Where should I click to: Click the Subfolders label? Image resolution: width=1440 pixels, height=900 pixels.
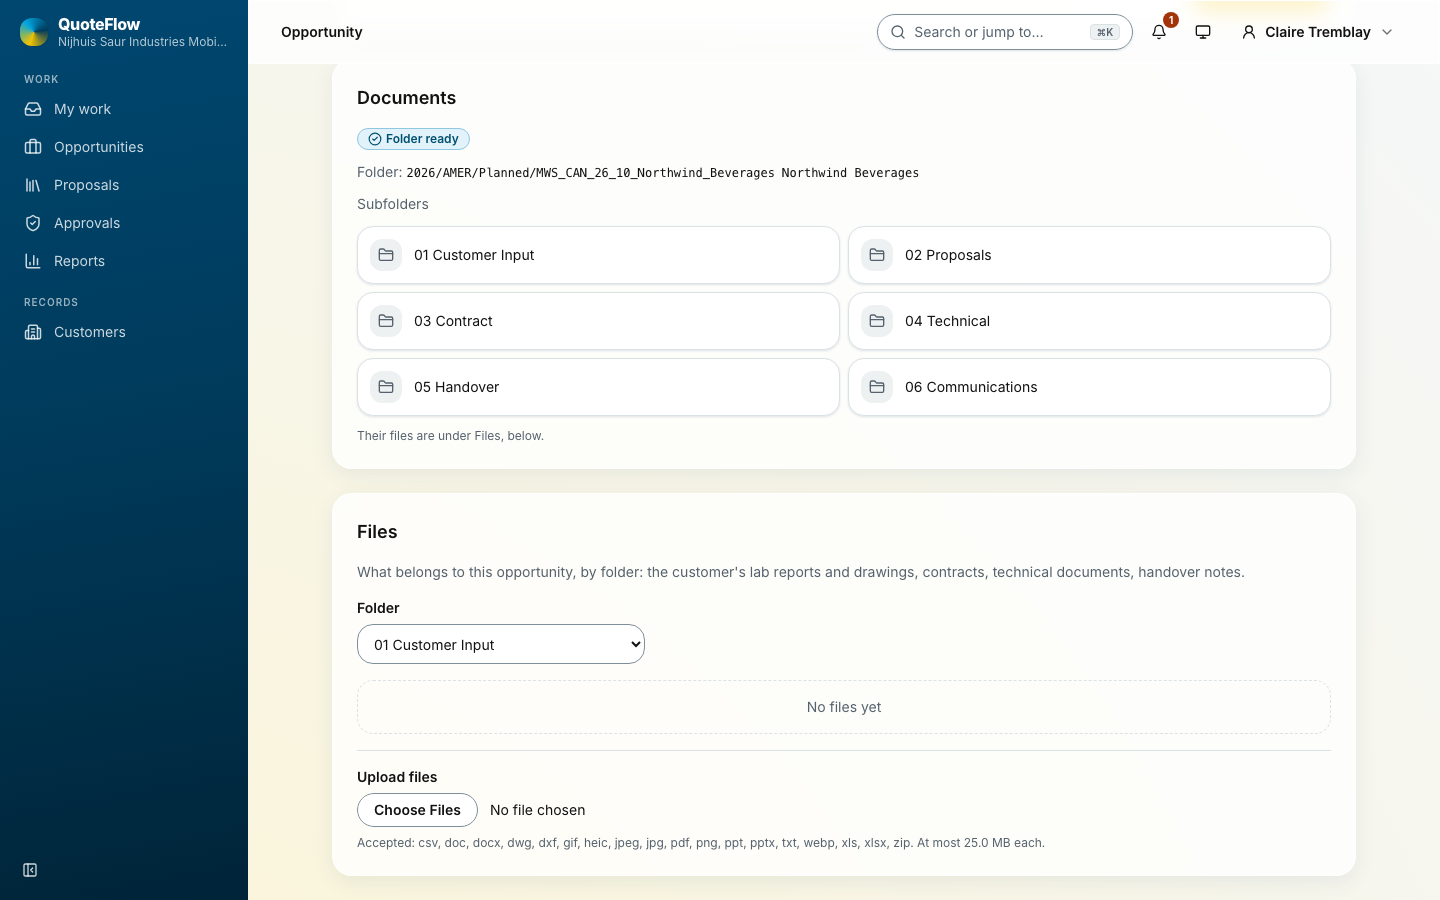(x=393, y=204)
